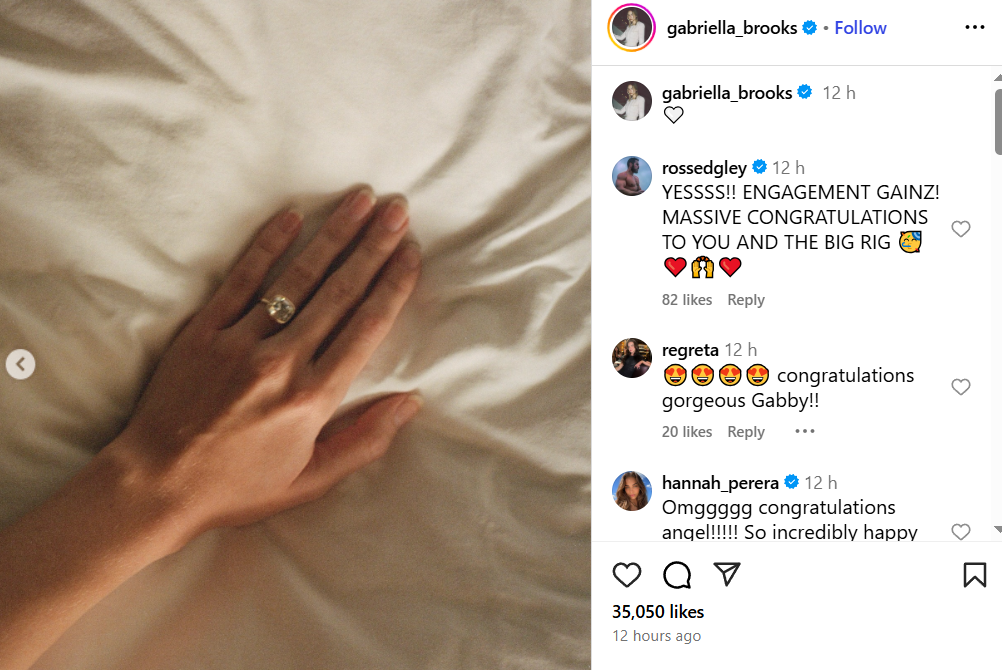This screenshot has height=670, width=1002.
Task: Open rossedgley's profile picture
Action: coord(631,176)
